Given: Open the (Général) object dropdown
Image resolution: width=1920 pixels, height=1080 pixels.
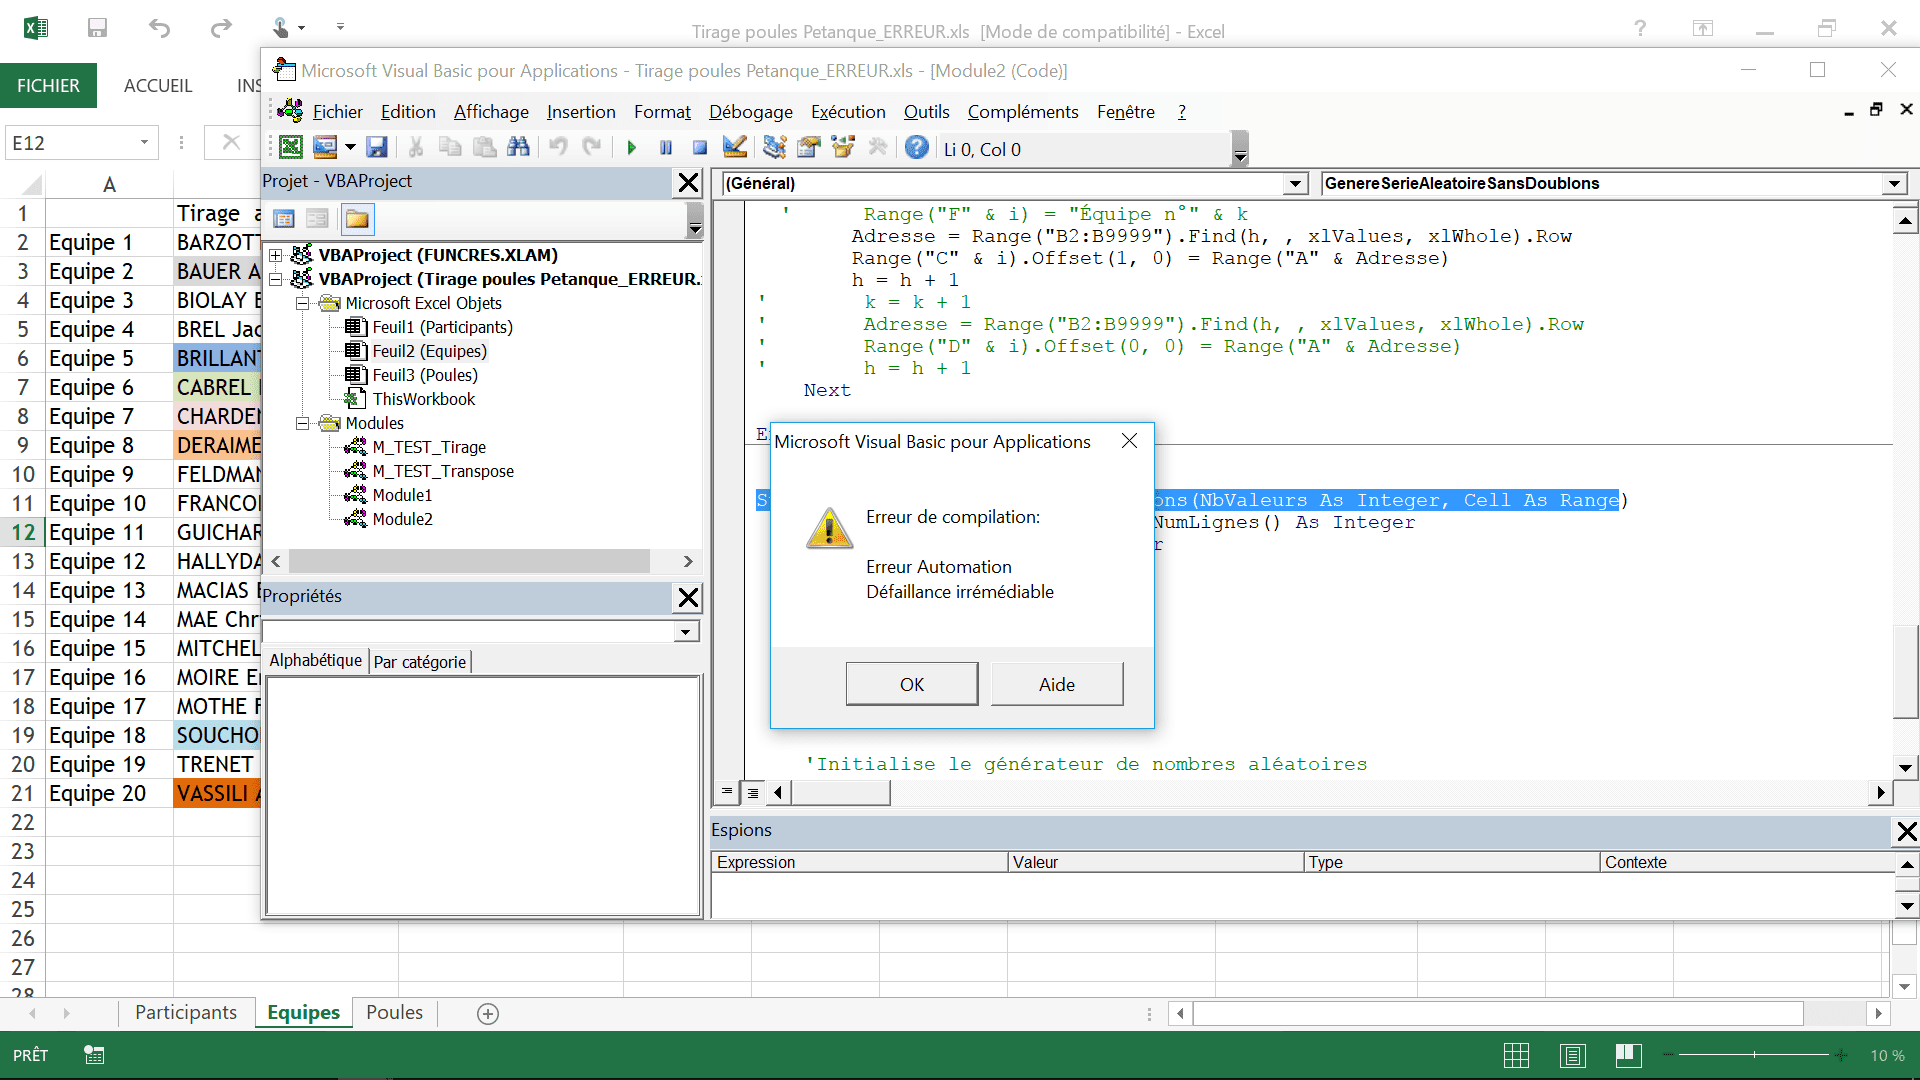Looking at the screenshot, I should (x=1295, y=184).
